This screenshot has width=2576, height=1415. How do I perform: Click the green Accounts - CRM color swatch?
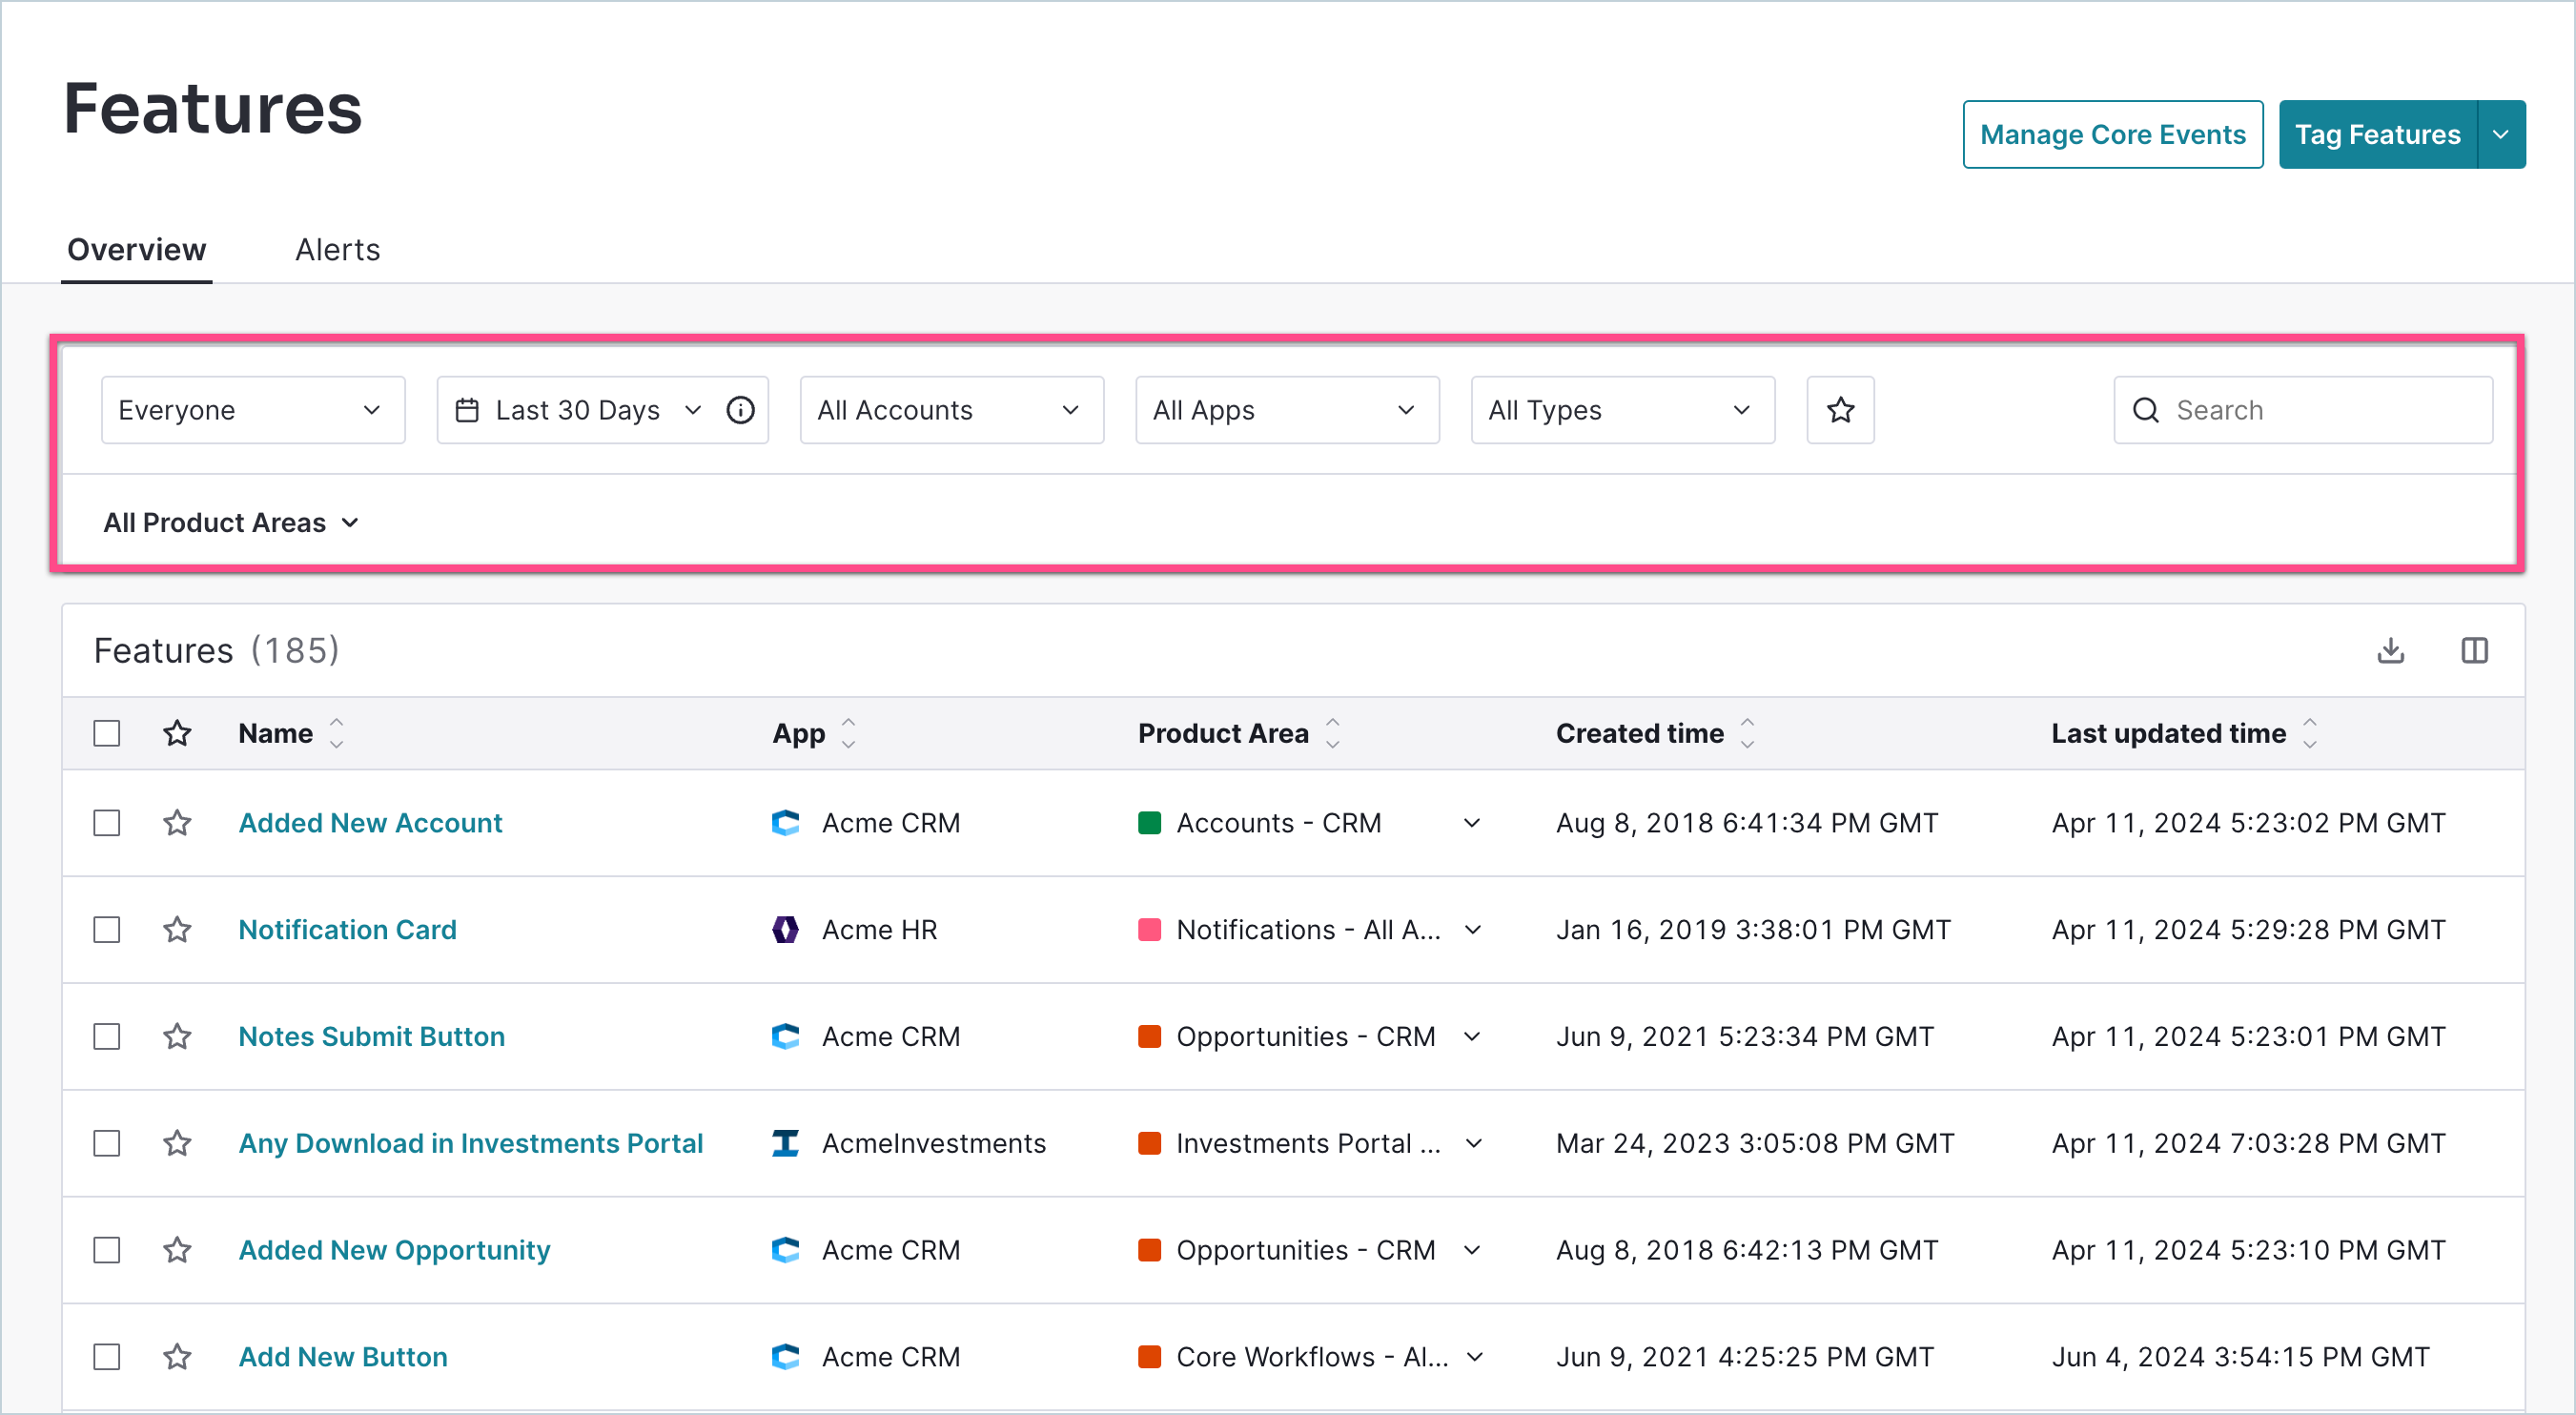click(x=1150, y=822)
